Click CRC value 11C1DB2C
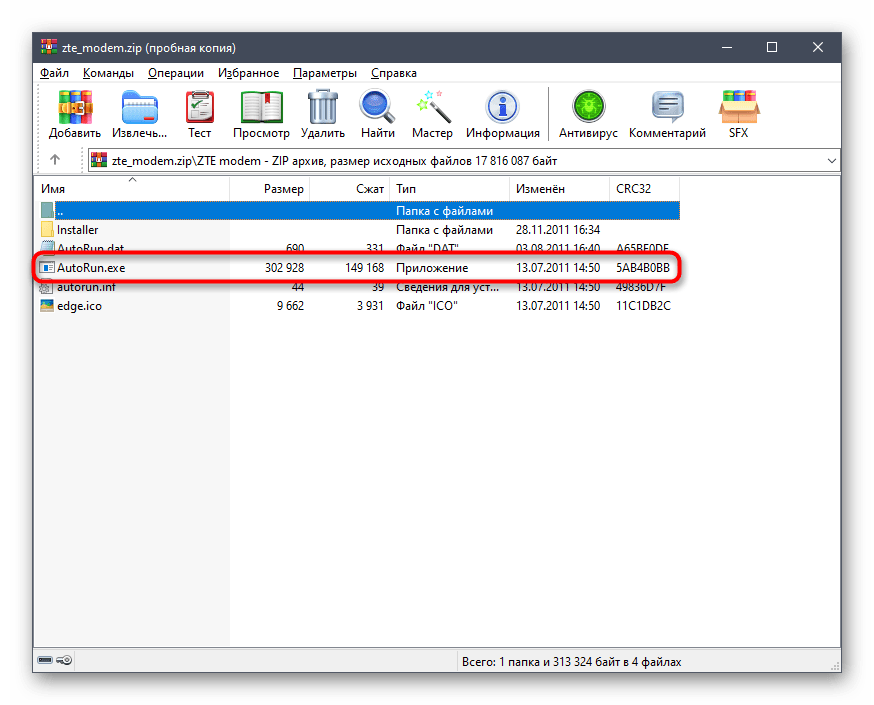 tap(643, 306)
